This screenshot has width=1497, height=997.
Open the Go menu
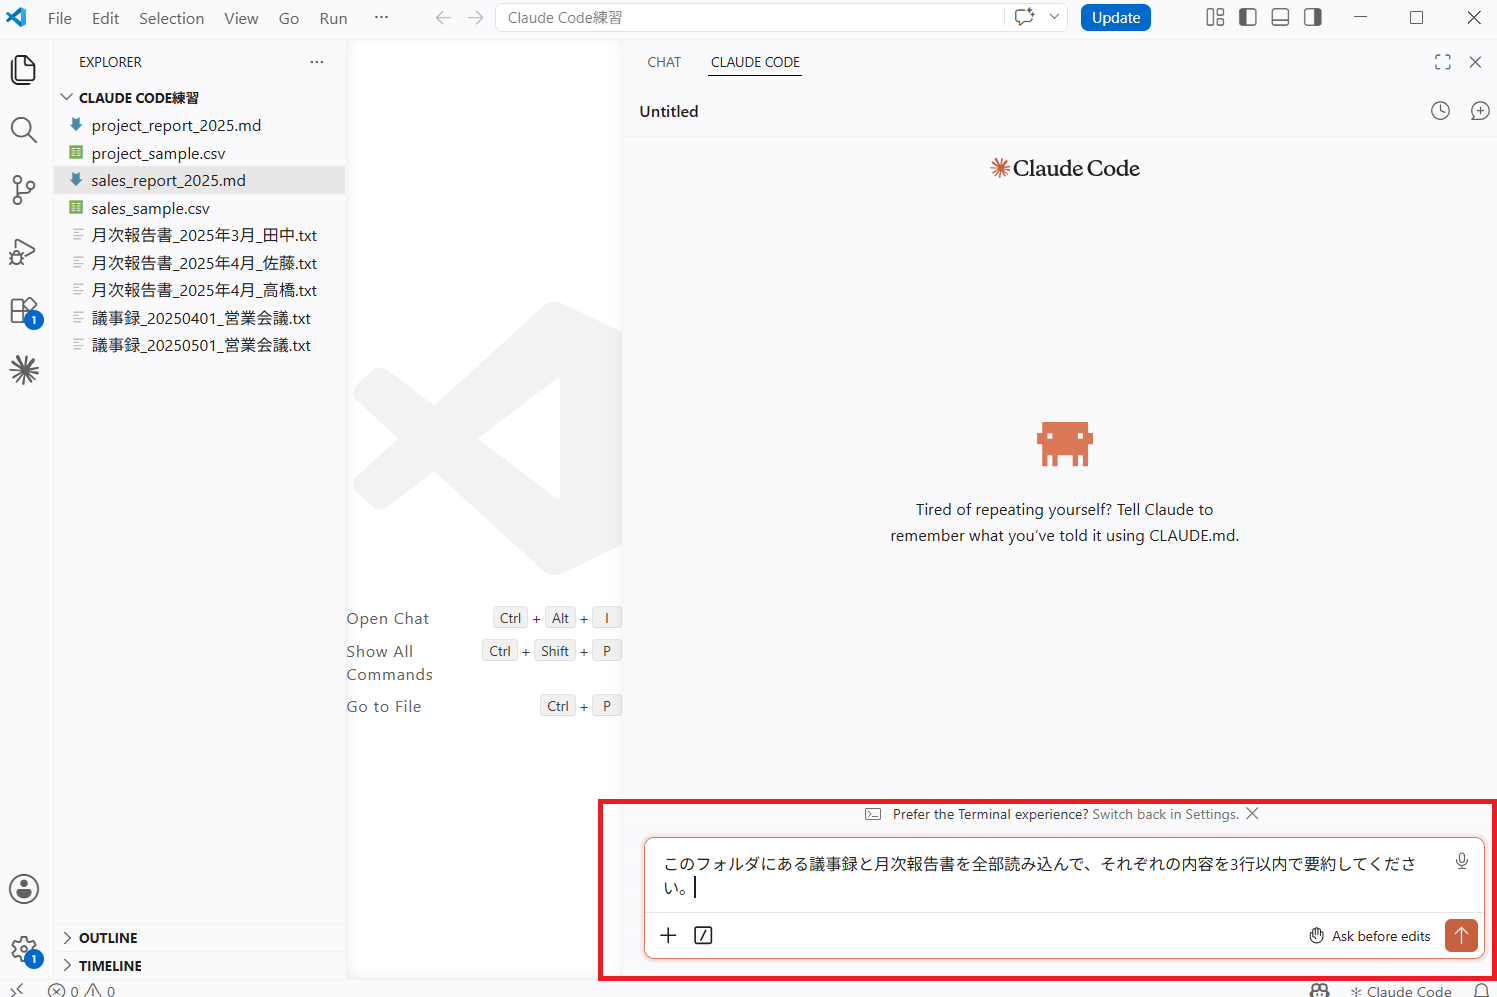click(289, 18)
